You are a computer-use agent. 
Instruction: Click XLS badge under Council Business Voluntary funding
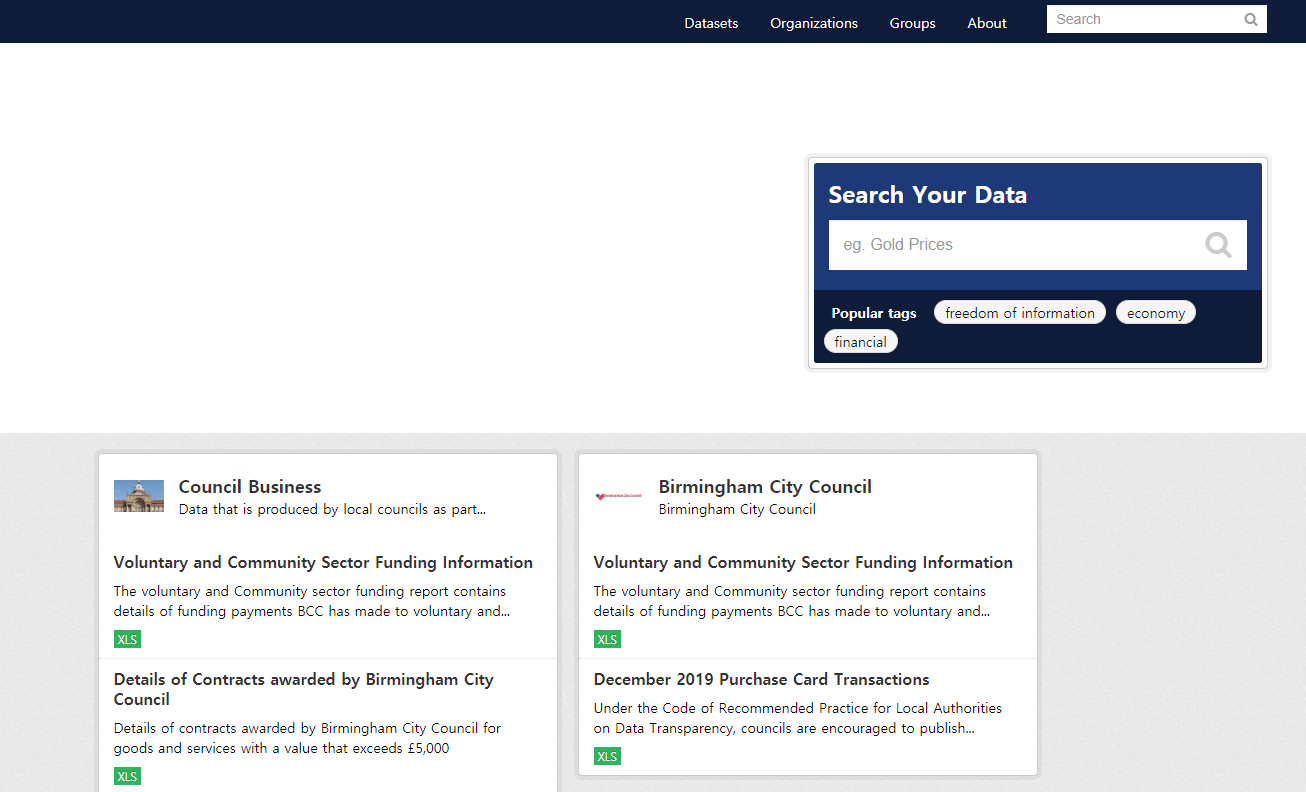pyautogui.click(x=127, y=639)
